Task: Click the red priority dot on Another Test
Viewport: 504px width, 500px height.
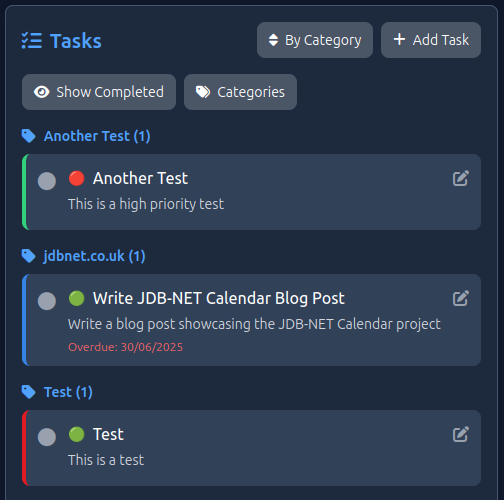Action: tap(77, 178)
